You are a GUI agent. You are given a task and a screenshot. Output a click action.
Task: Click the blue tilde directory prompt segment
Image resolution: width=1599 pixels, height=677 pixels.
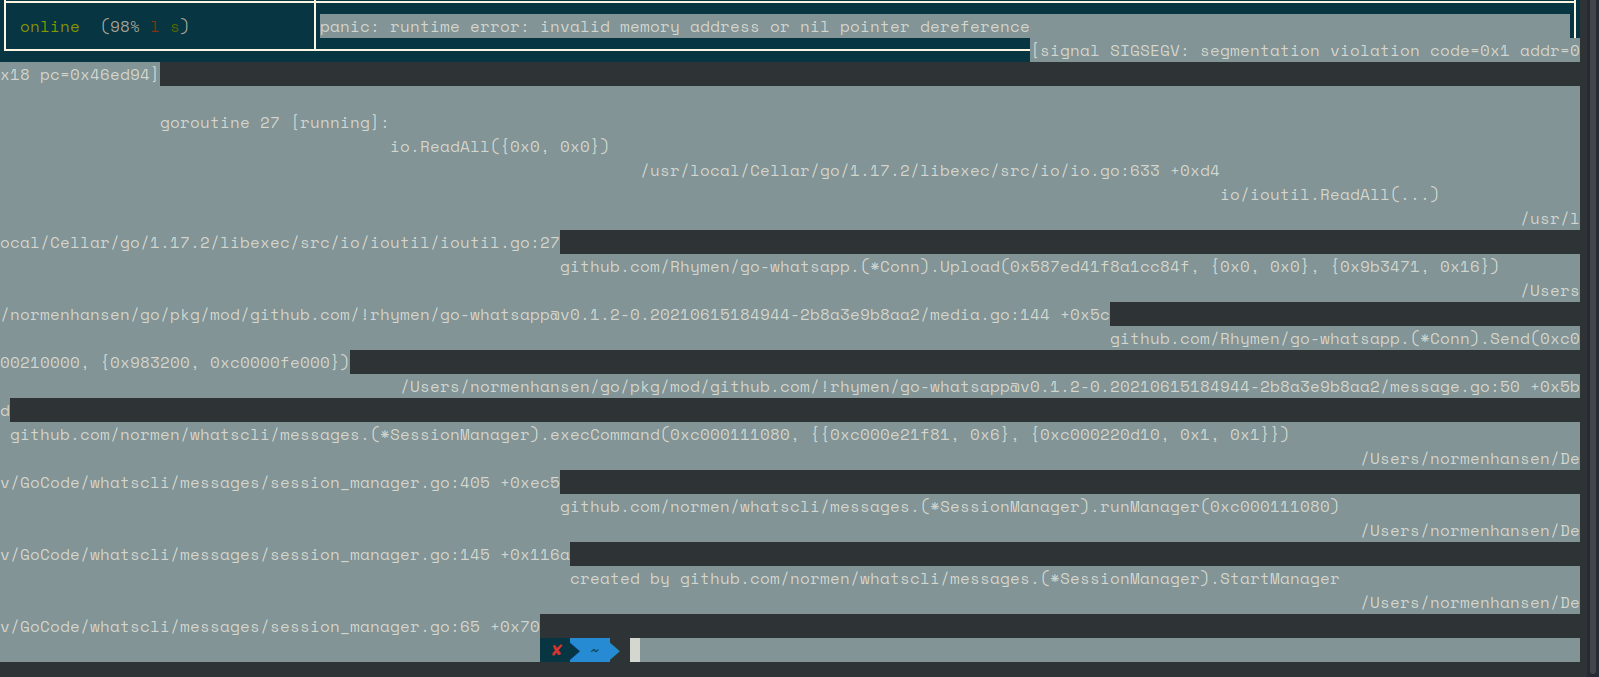[595, 650]
